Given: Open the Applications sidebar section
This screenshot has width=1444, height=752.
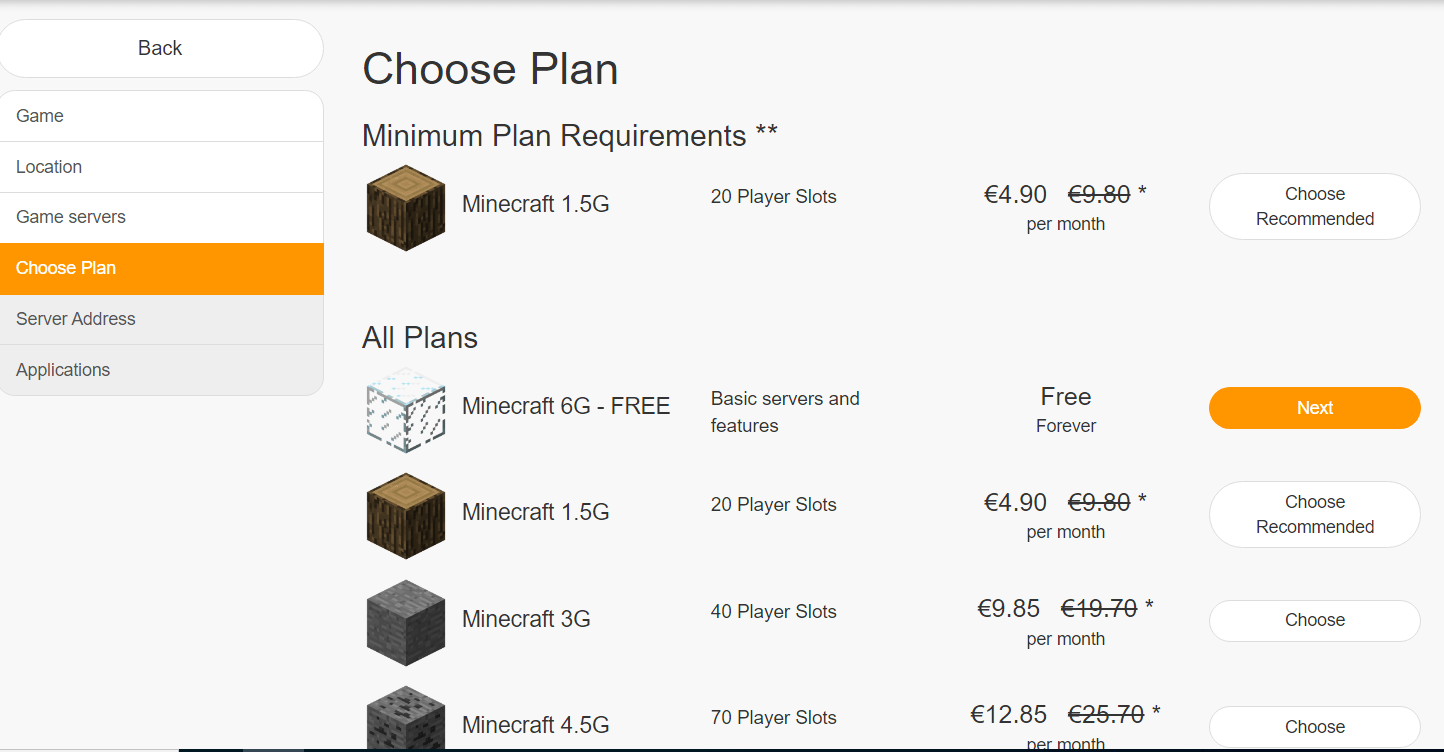Looking at the screenshot, I should 63,369.
